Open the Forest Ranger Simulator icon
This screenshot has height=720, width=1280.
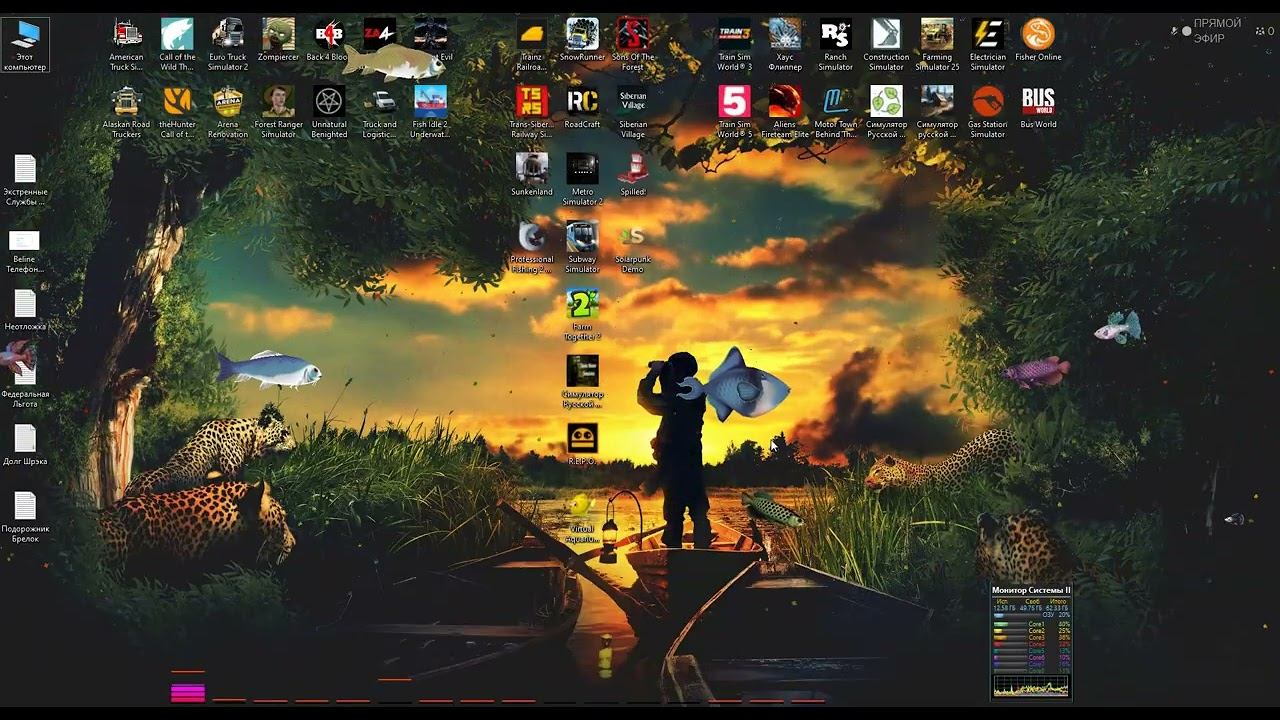click(x=278, y=112)
